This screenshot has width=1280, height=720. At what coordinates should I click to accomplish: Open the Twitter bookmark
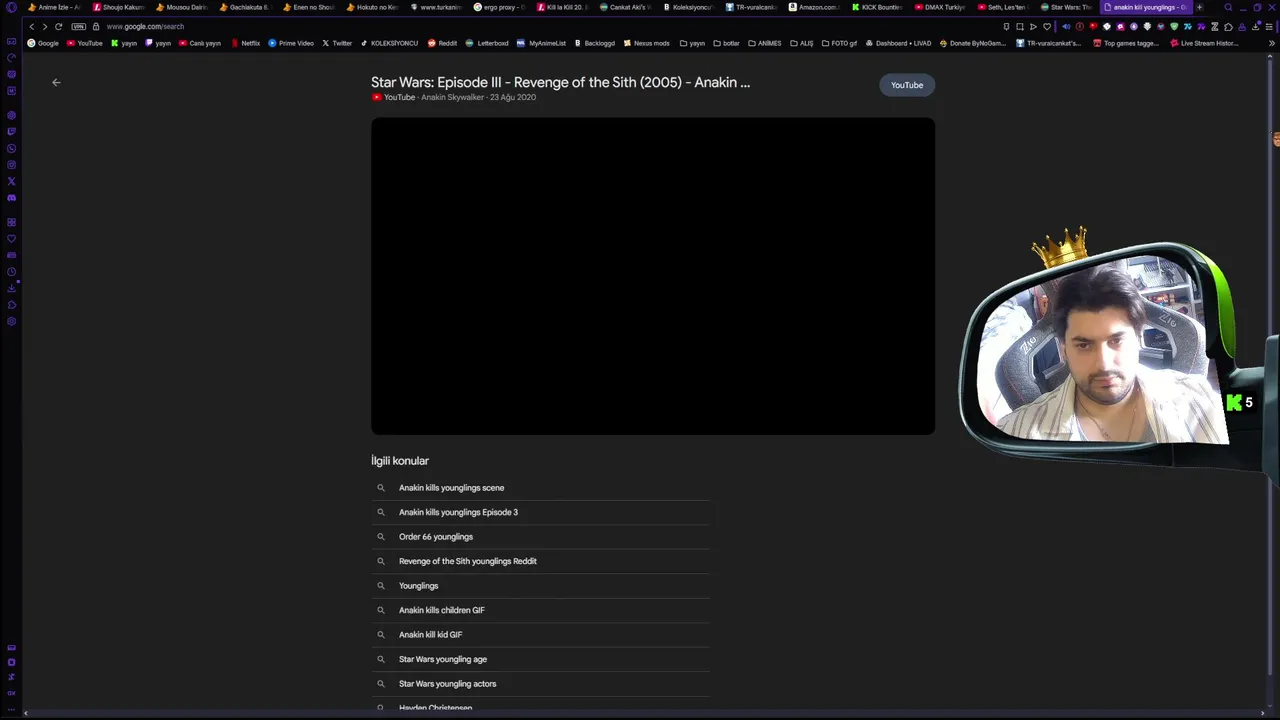(337, 43)
